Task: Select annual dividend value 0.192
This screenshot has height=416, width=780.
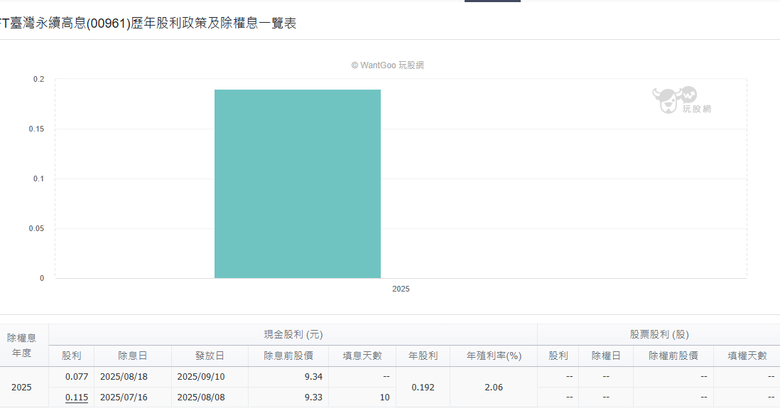Action: tap(423, 387)
